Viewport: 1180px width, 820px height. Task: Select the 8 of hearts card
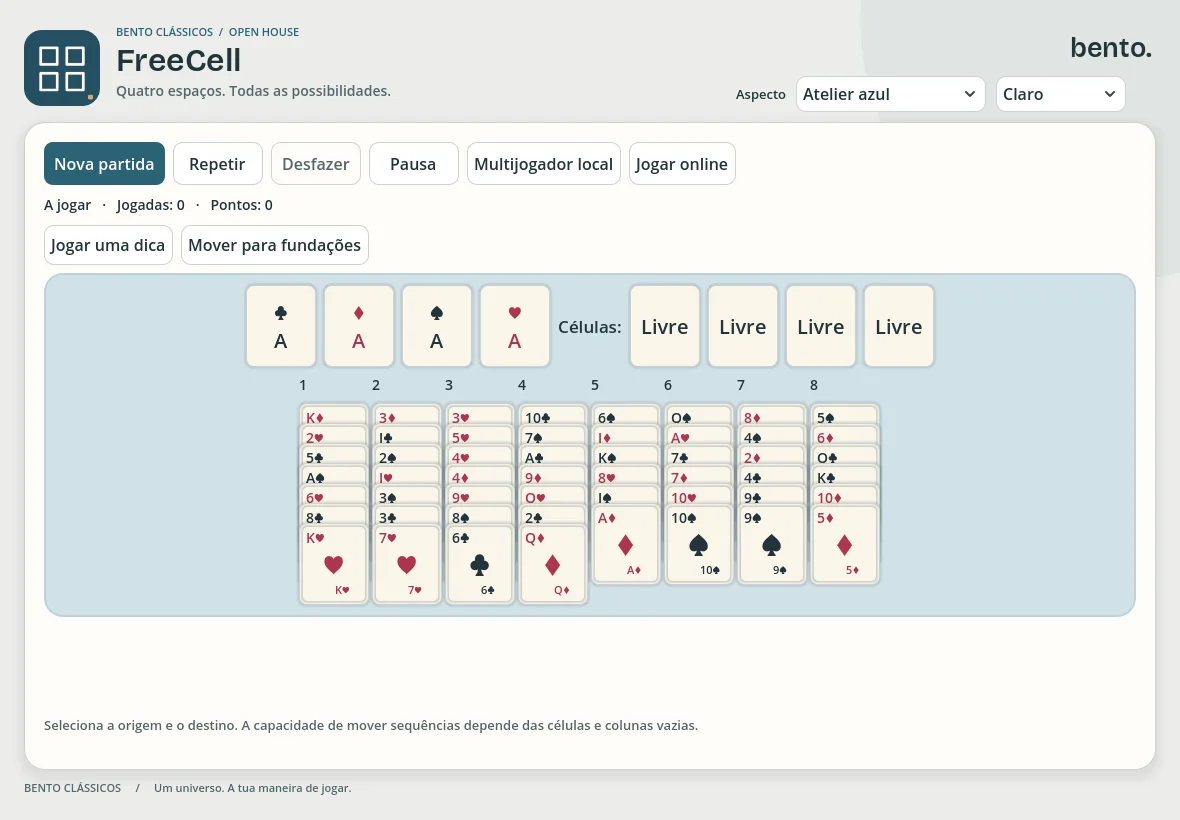point(626,476)
